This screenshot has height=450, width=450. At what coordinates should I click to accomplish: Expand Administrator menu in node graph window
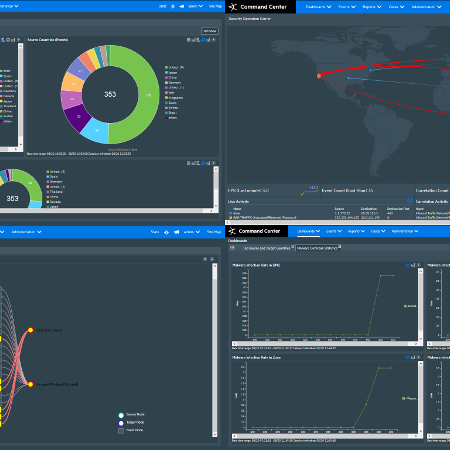click(x=26, y=232)
